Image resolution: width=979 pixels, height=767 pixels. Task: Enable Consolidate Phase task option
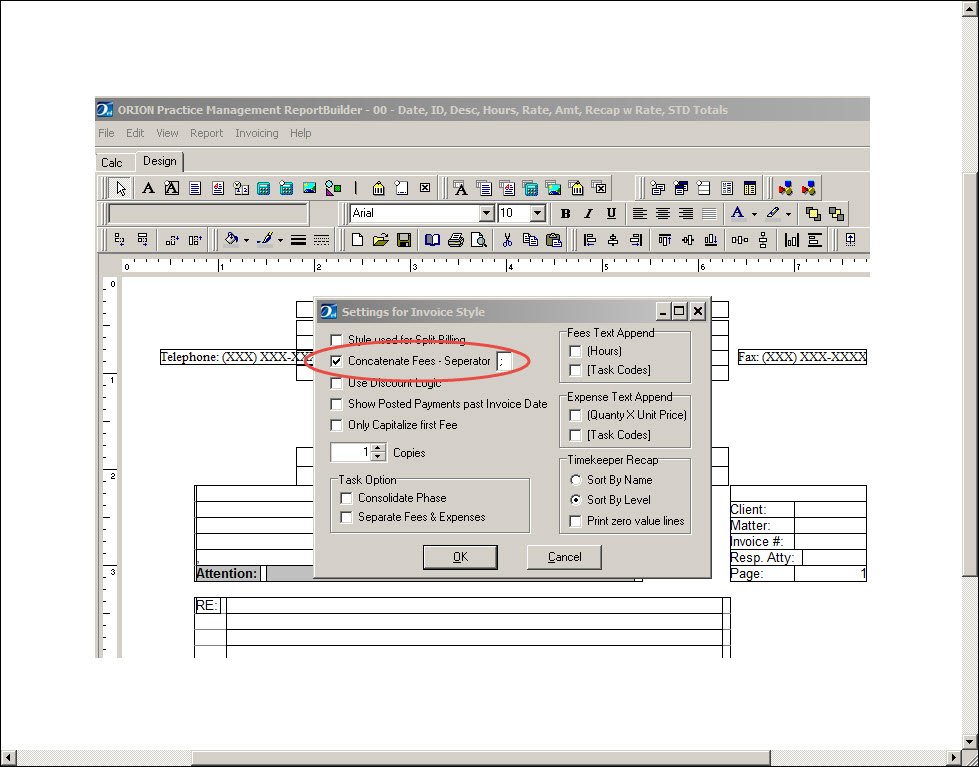click(346, 498)
